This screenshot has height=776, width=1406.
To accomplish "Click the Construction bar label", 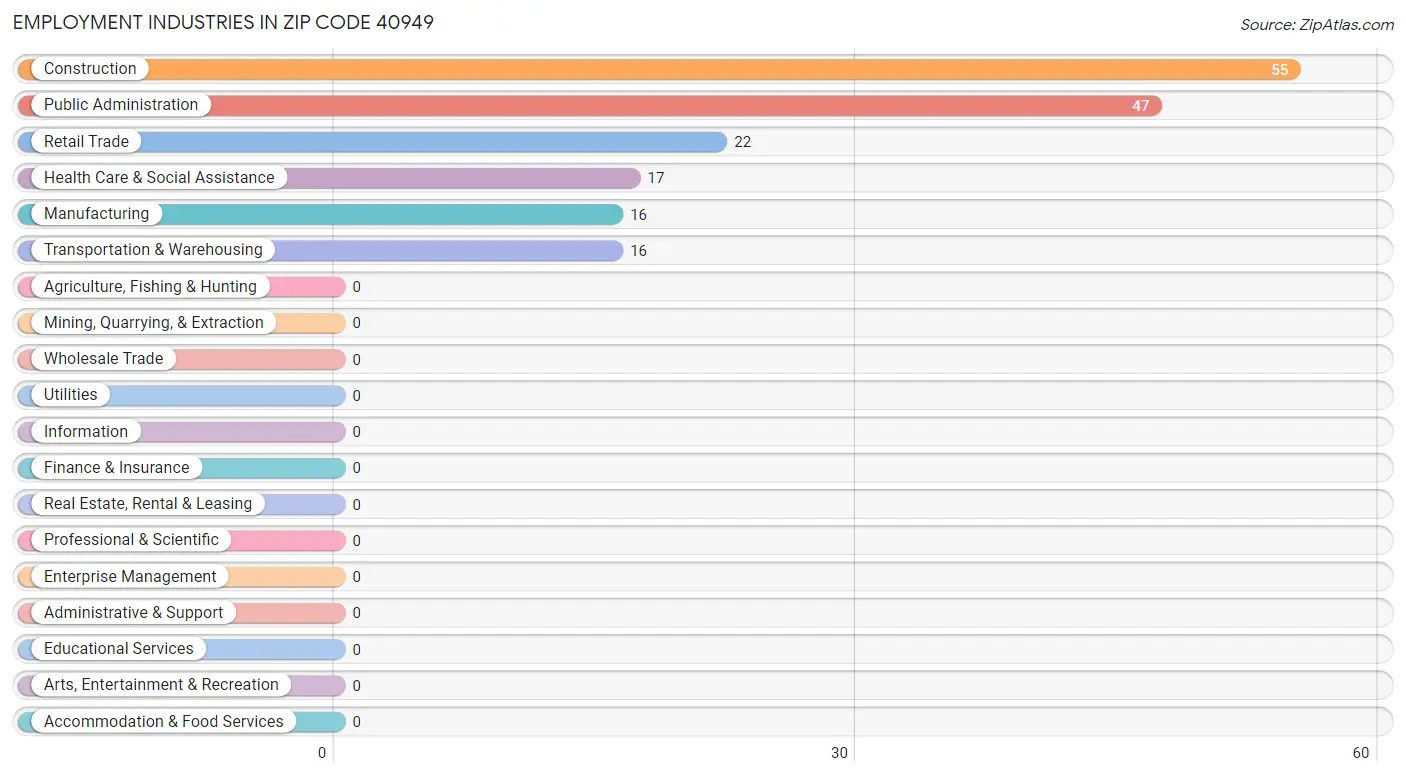I will coord(90,69).
